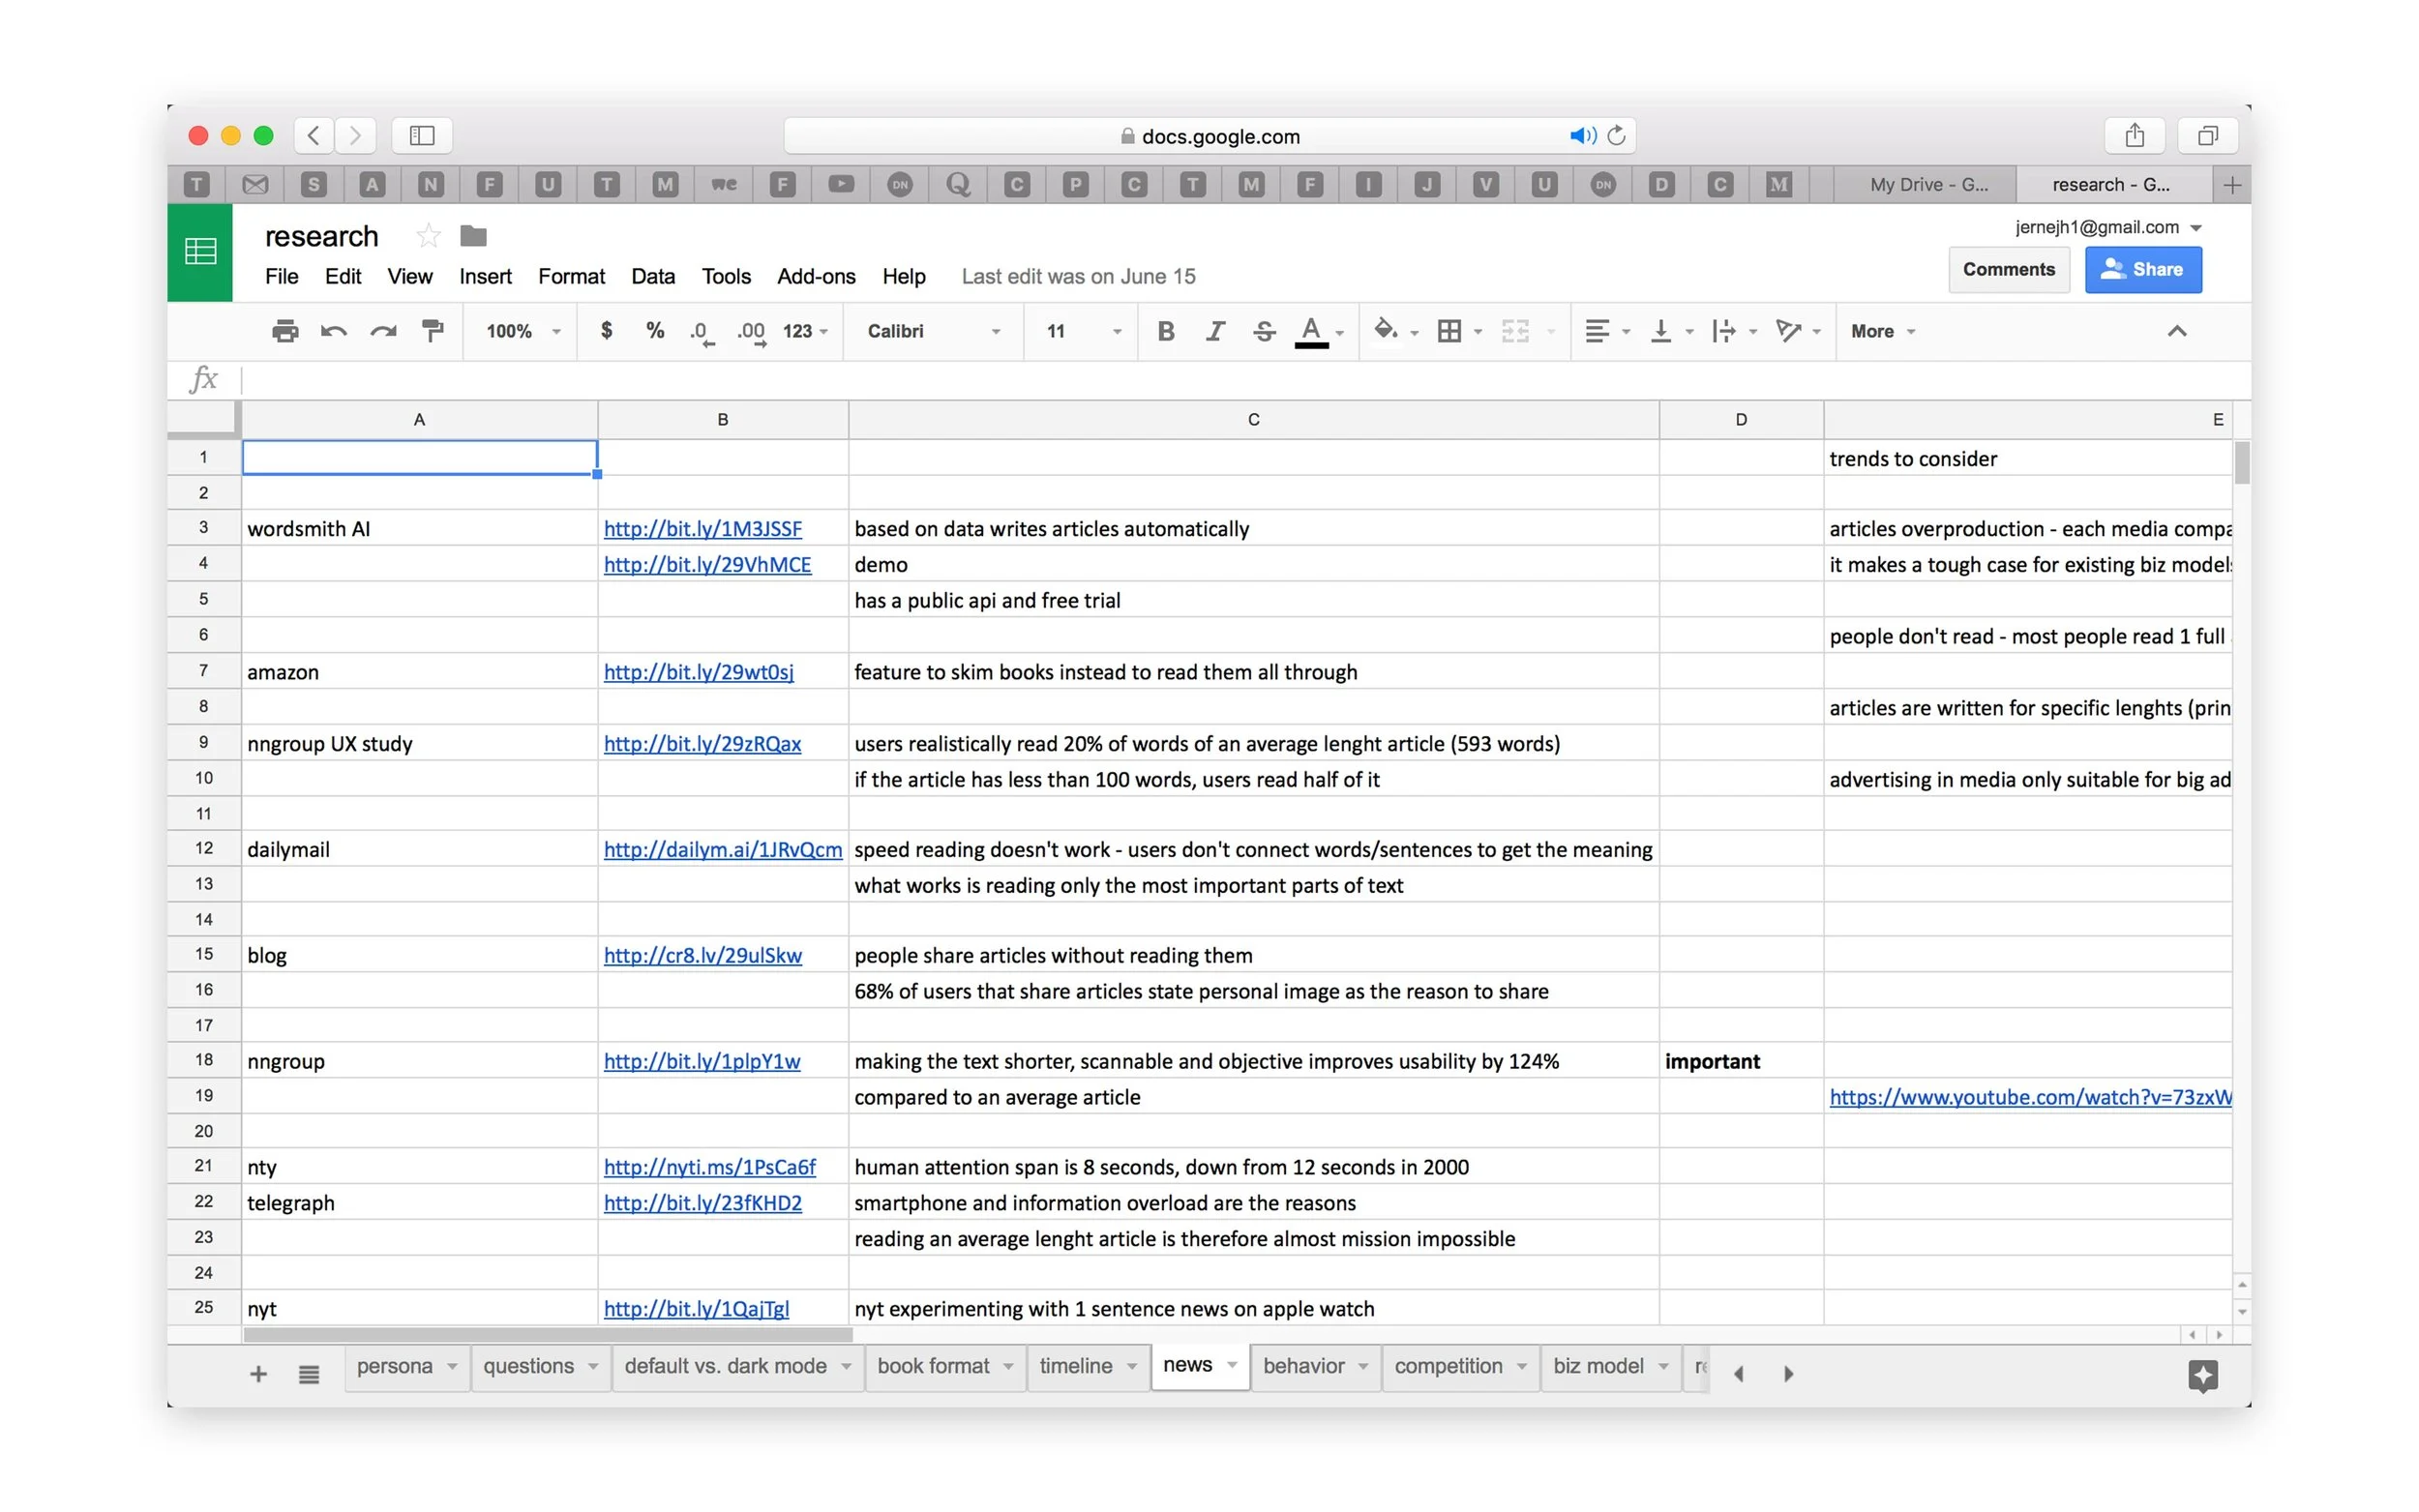The height and width of the screenshot is (1512, 2419).
Task: Click the docs.google.com address bar
Action: 1209,135
